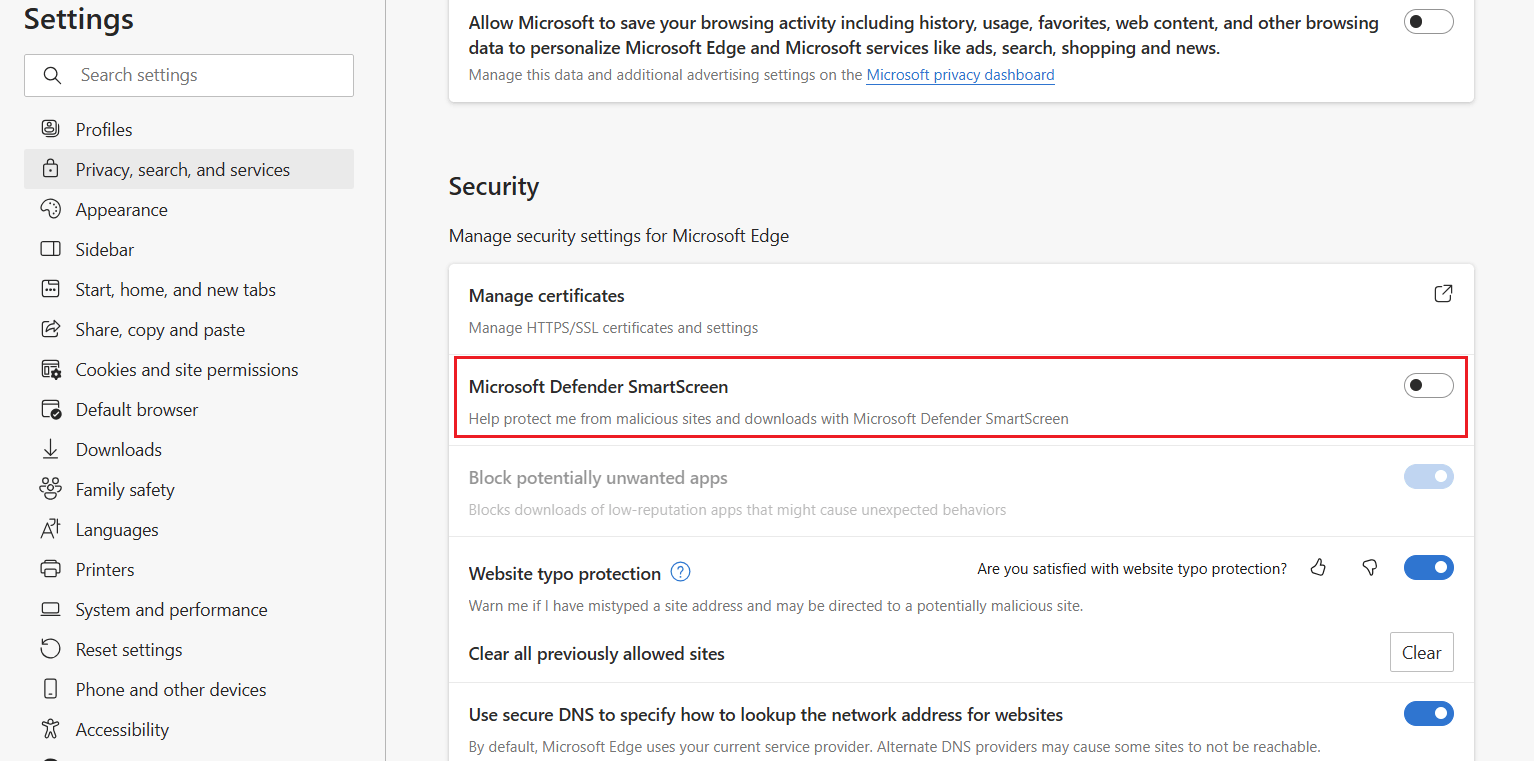Open the Languages settings page
The image size is (1534, 761).
(117, 529)
